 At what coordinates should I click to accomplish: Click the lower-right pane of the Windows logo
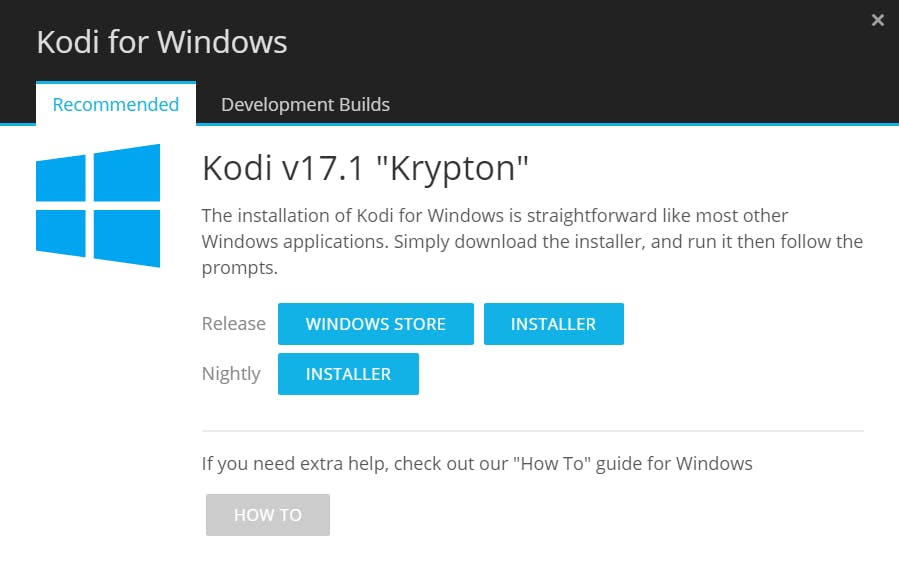127,236
